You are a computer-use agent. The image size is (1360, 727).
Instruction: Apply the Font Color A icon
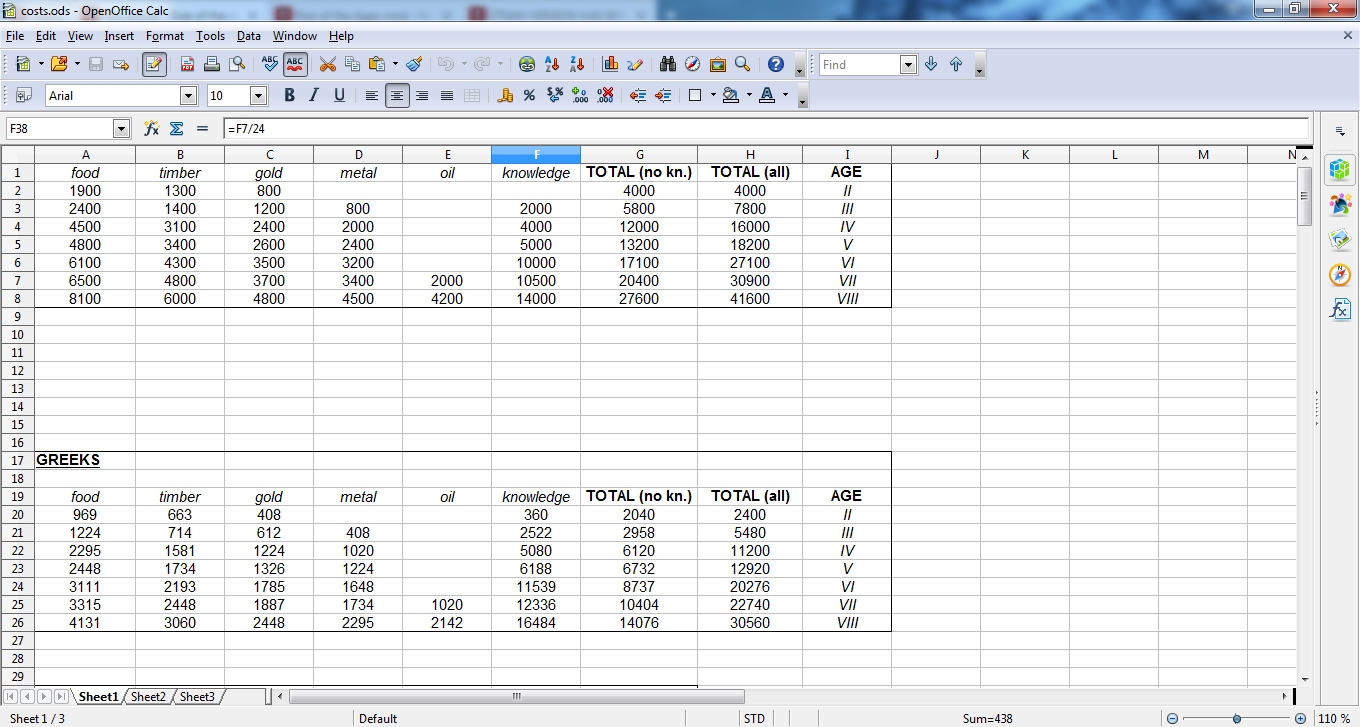click(x=767, y=95)
